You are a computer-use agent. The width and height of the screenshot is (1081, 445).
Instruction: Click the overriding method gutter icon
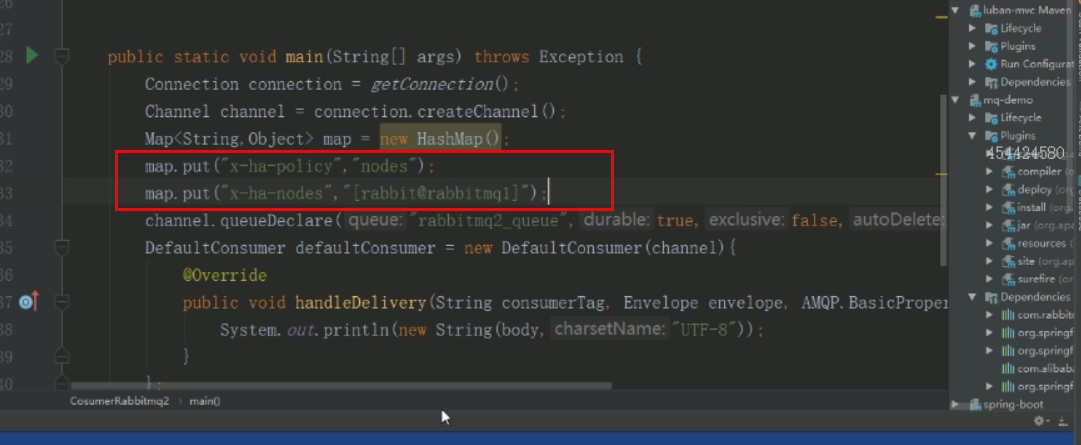(29, 301)
